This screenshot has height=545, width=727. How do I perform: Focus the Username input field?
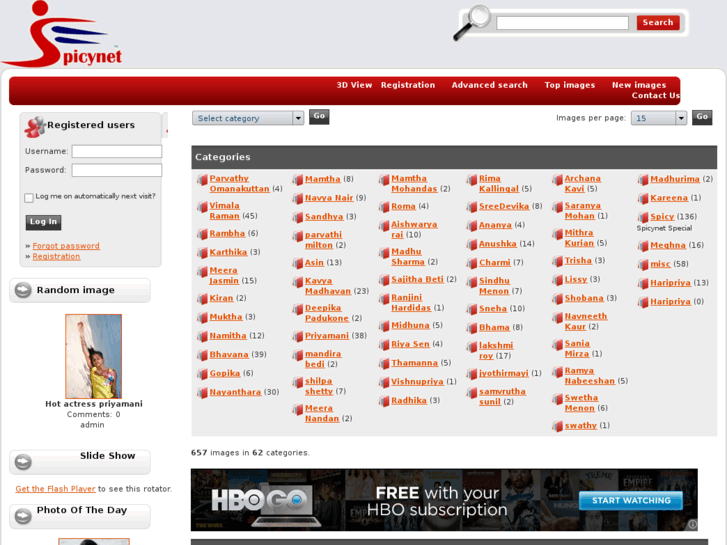(x=117, y=151)
